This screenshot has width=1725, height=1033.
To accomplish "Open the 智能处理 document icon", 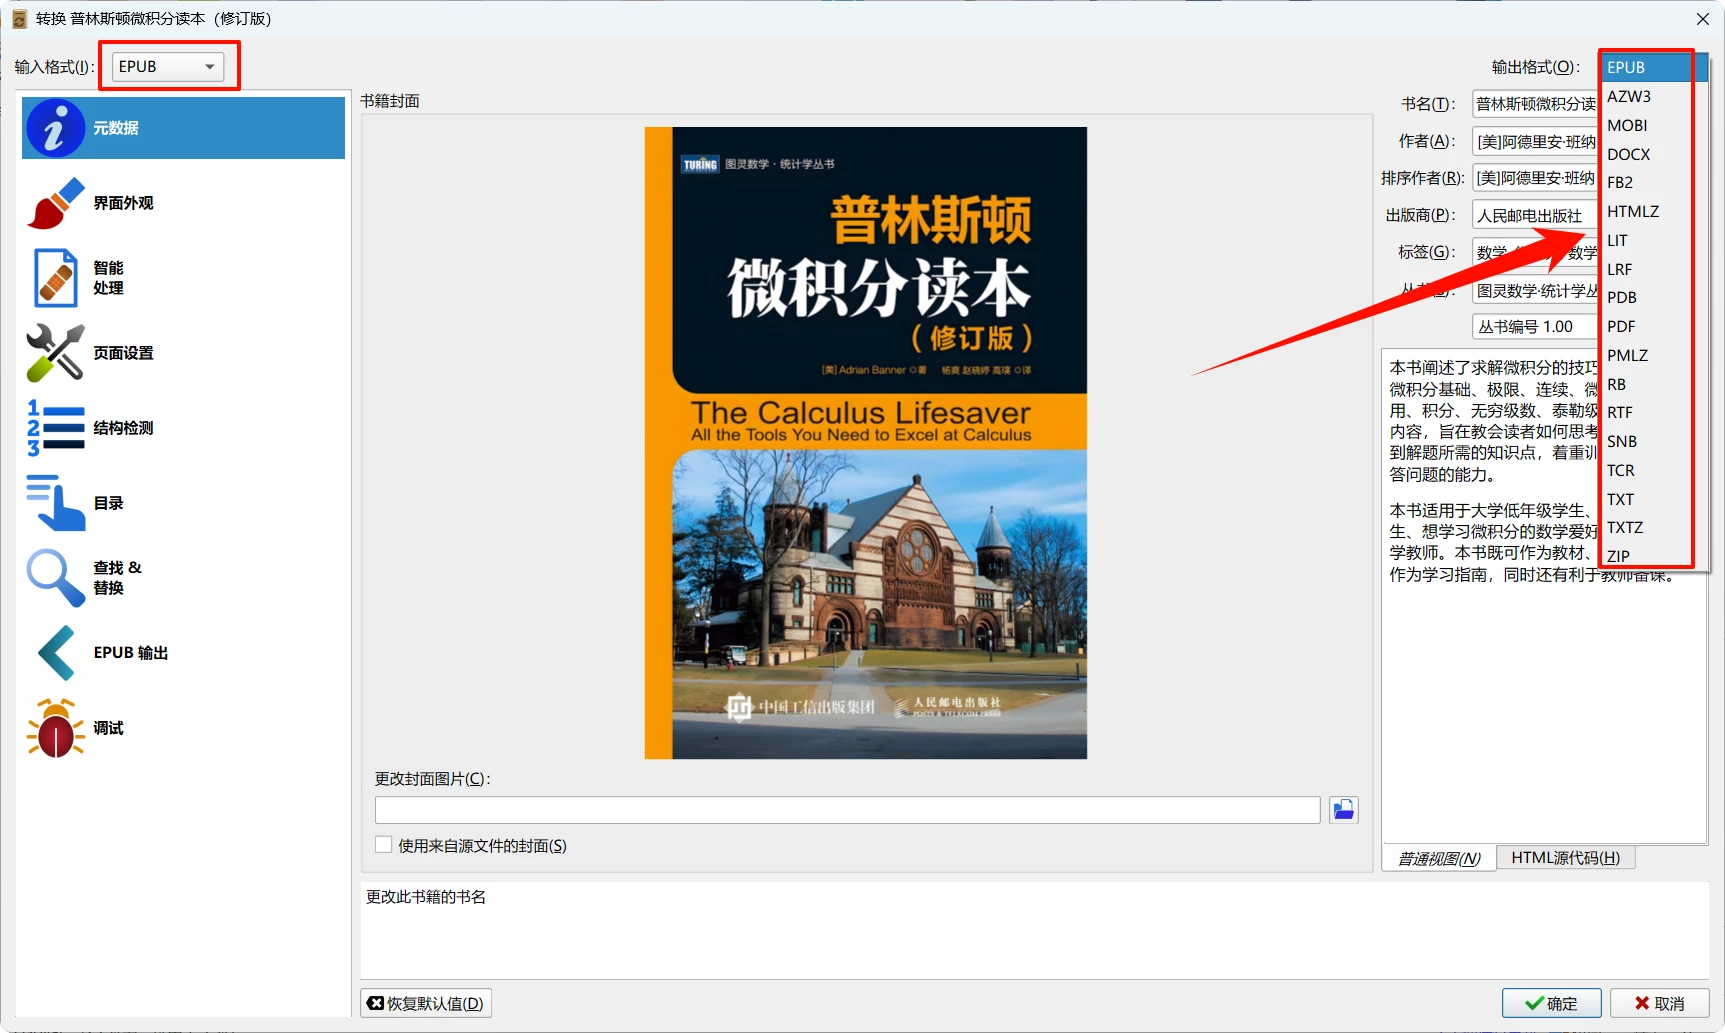I will [x=55, y=278].
